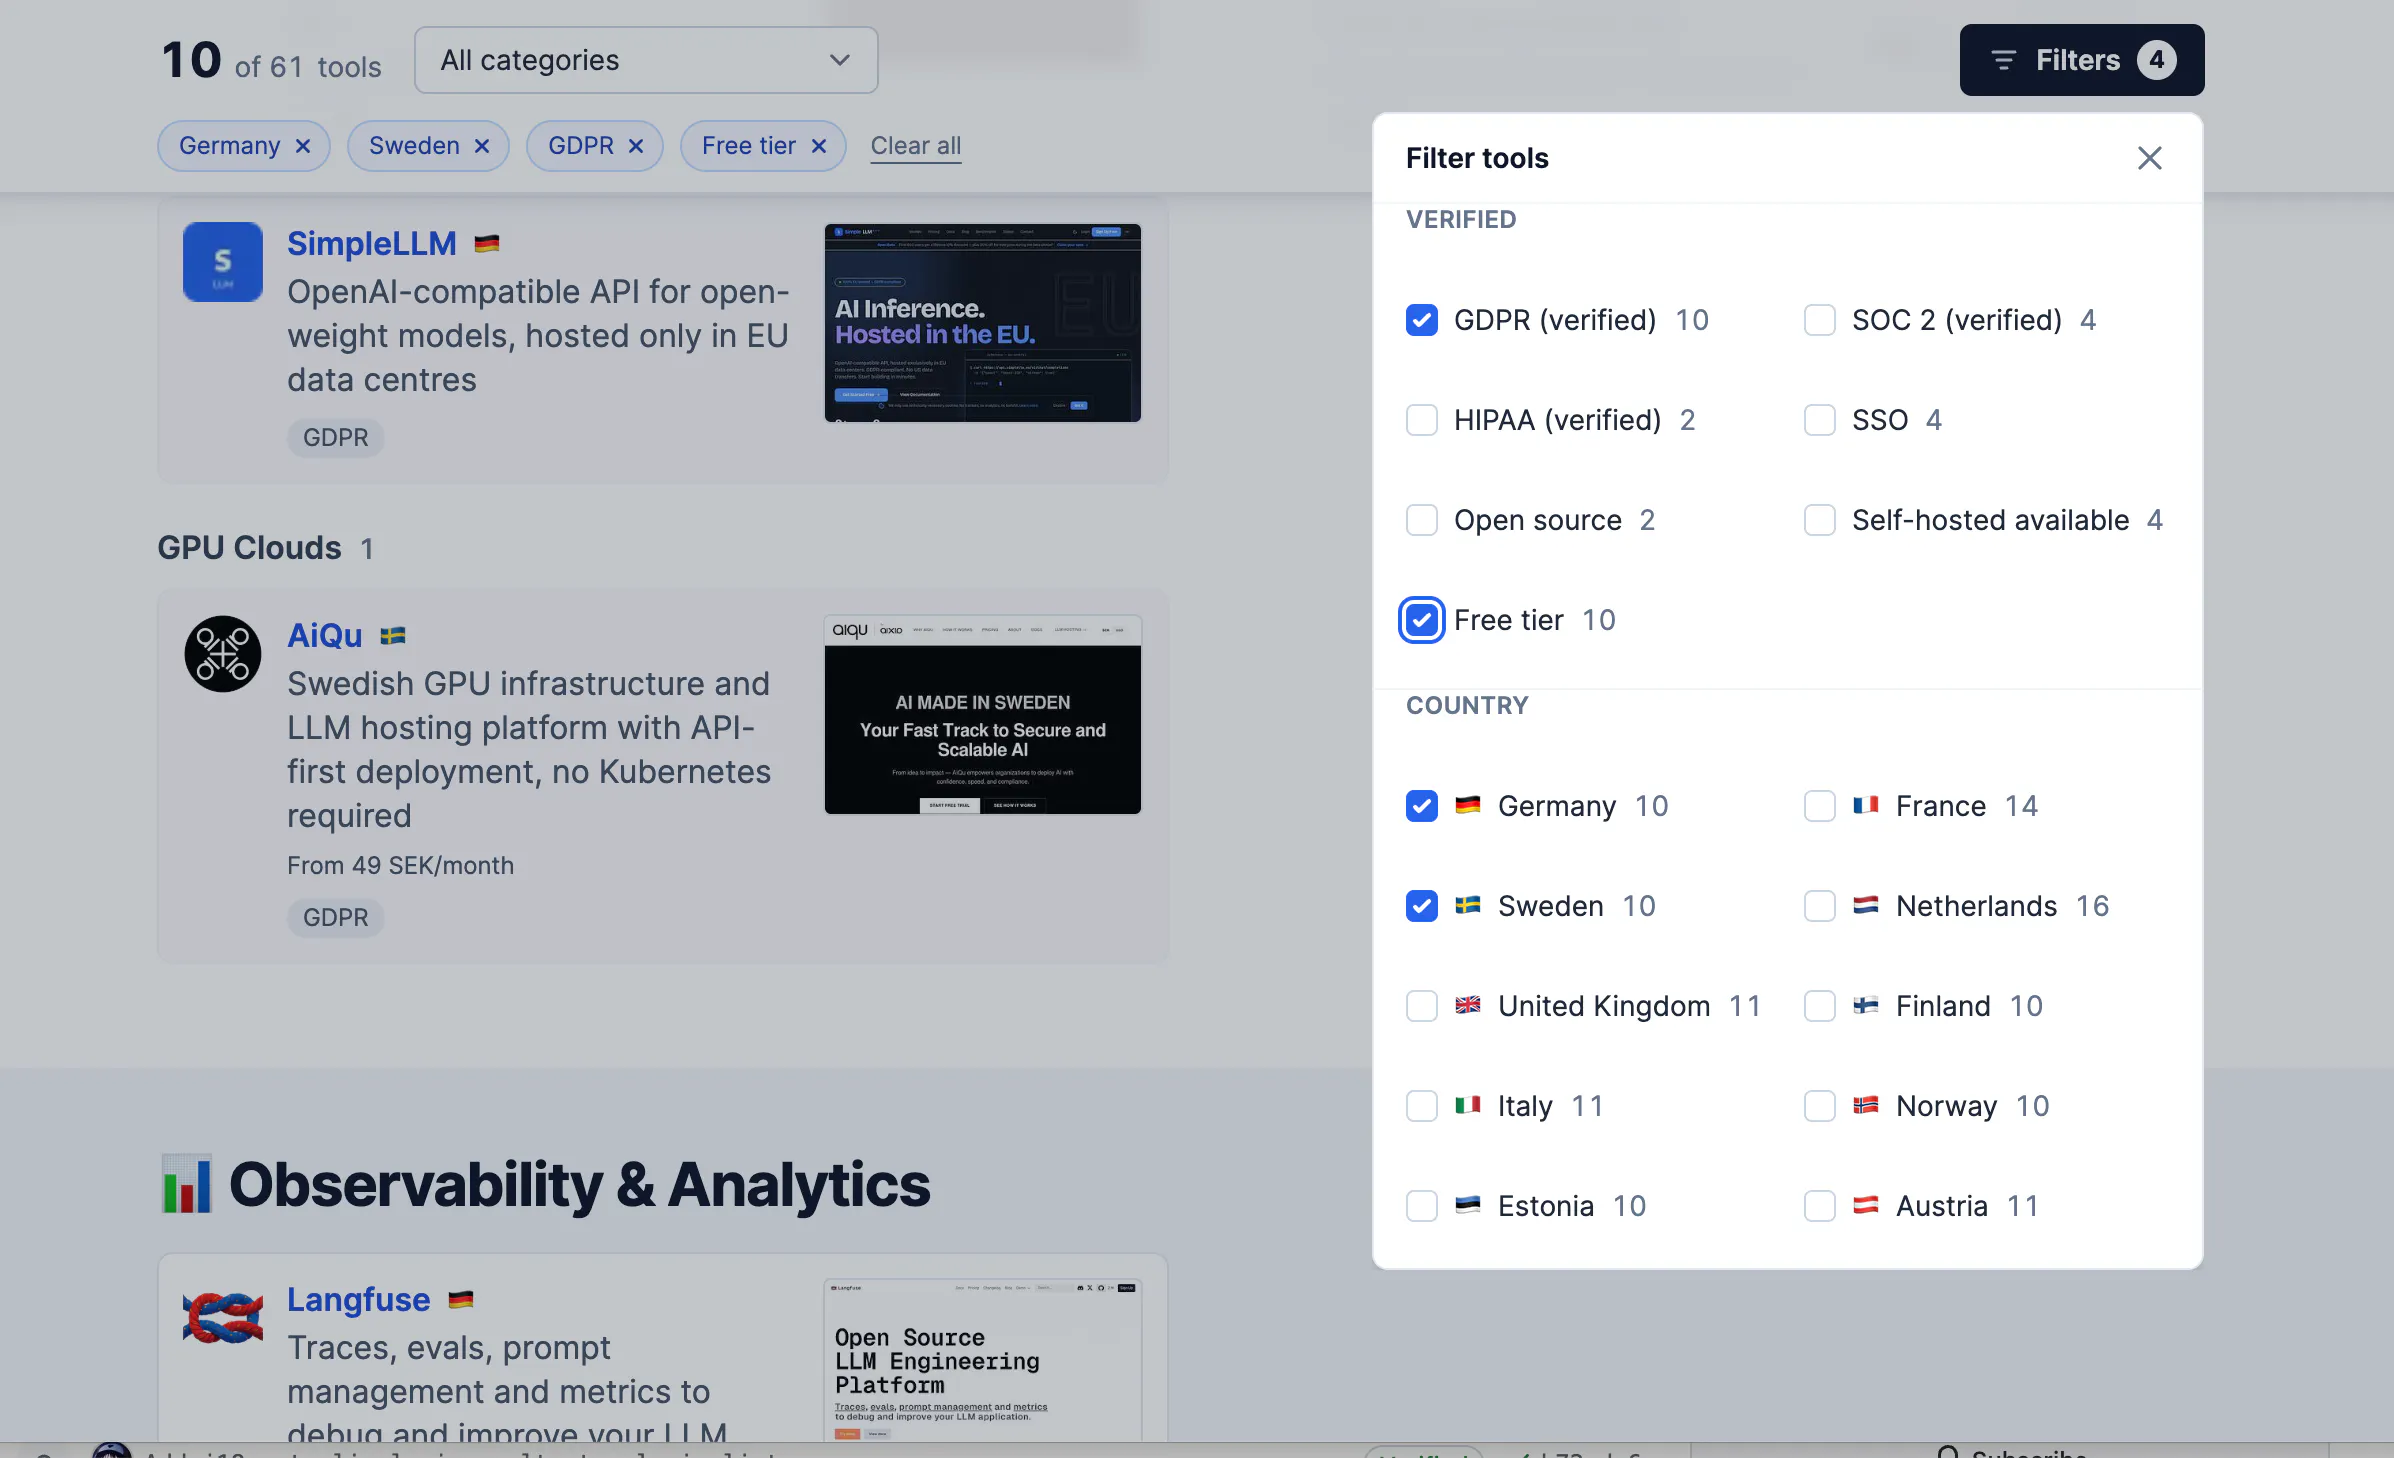Open the AiQu tool link
The image size is (2394, 1458).
click(x=325, y=635)
